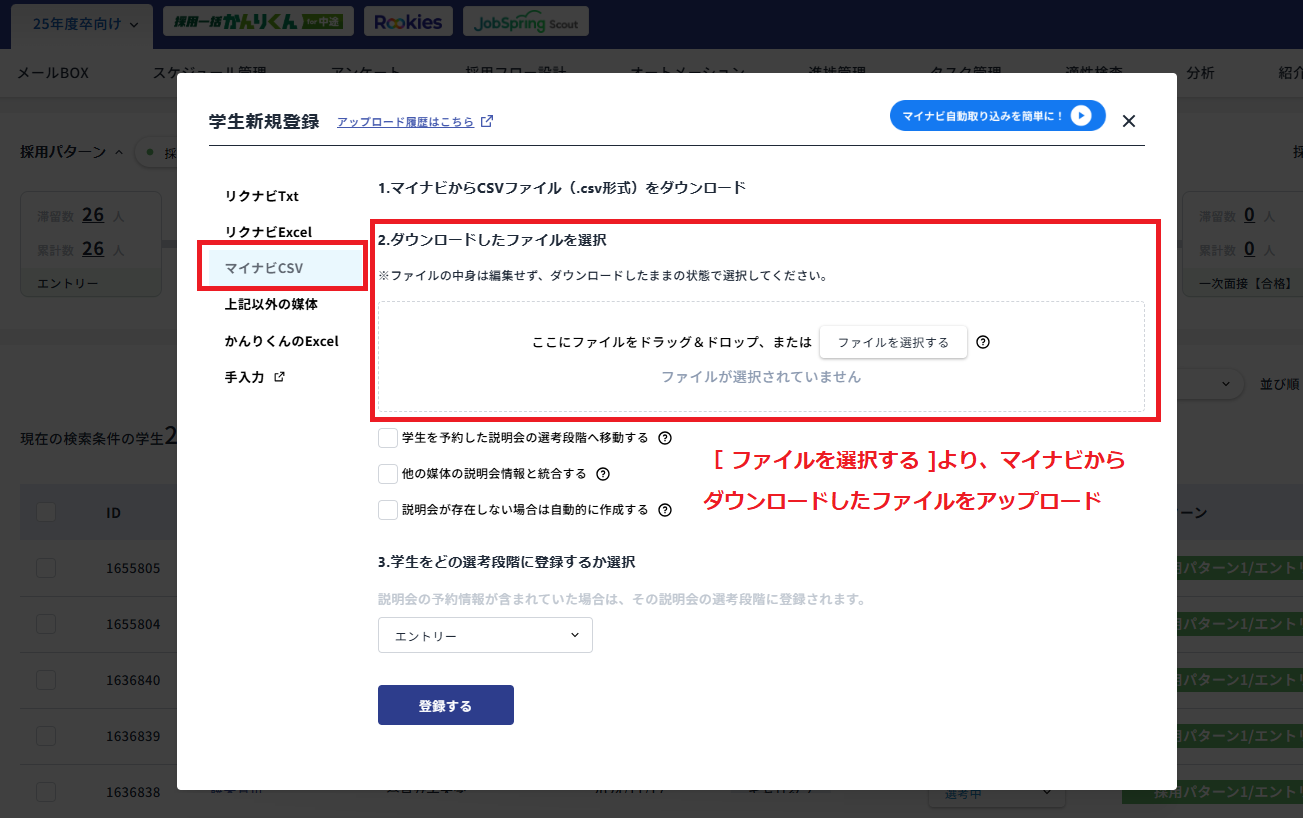The image size is (1303, 818).
Task: Open the エントリー selection stage dropdown
Action: pyautogui.click(x=484, y=634)
